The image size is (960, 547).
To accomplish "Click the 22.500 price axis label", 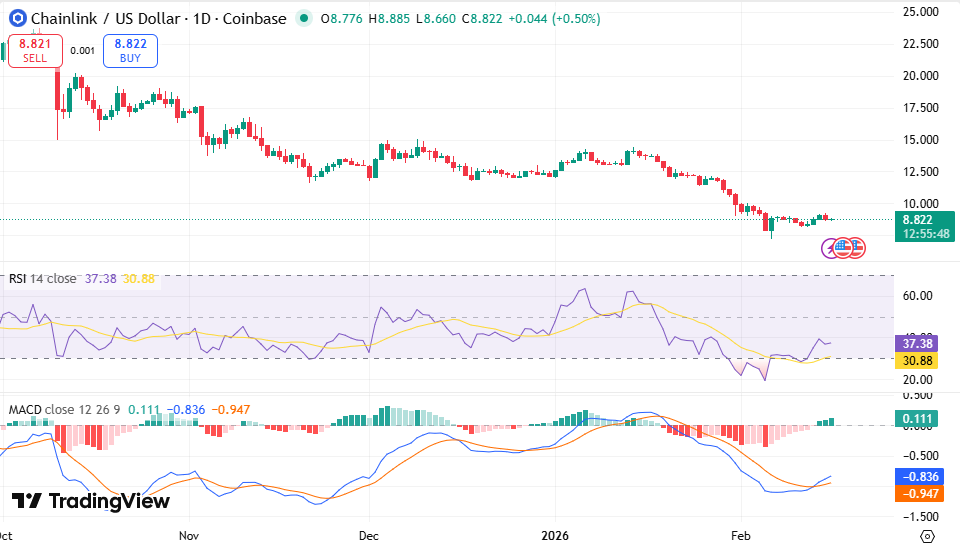I will coord(921,43).
